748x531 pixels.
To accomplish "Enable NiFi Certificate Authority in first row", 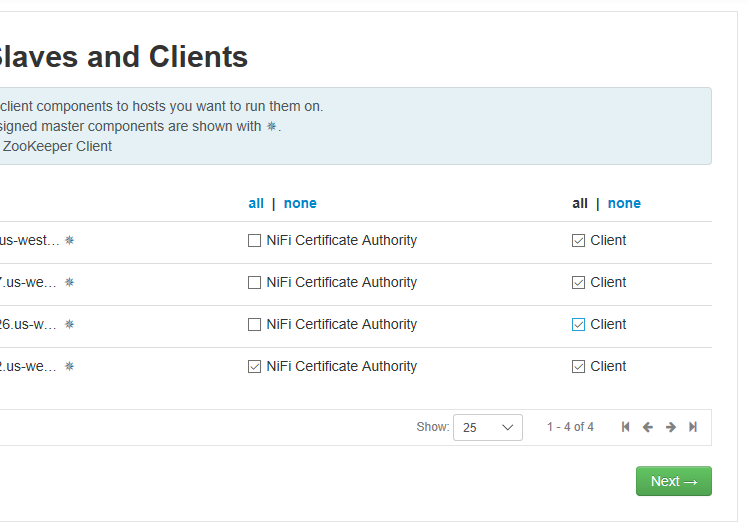I will coord(255,241).
